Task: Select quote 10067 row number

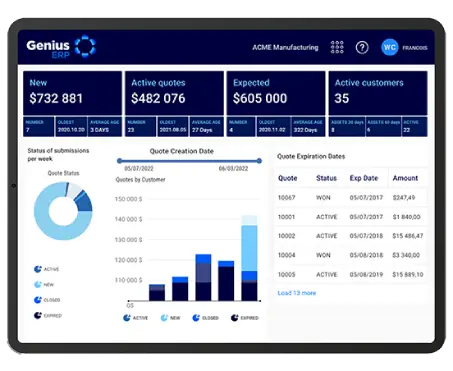Action: point(287,197)
